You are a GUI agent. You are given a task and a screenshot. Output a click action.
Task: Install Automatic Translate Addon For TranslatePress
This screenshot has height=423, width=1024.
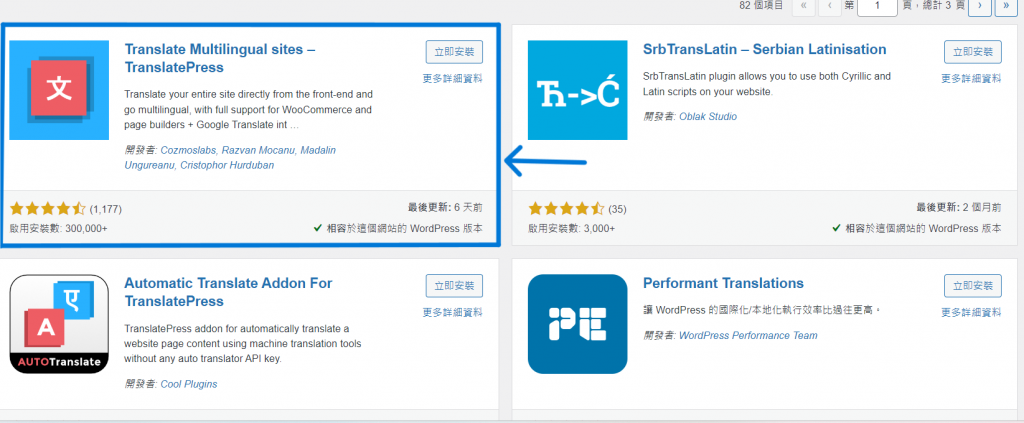pyautogui.click(x=454, y=286)
